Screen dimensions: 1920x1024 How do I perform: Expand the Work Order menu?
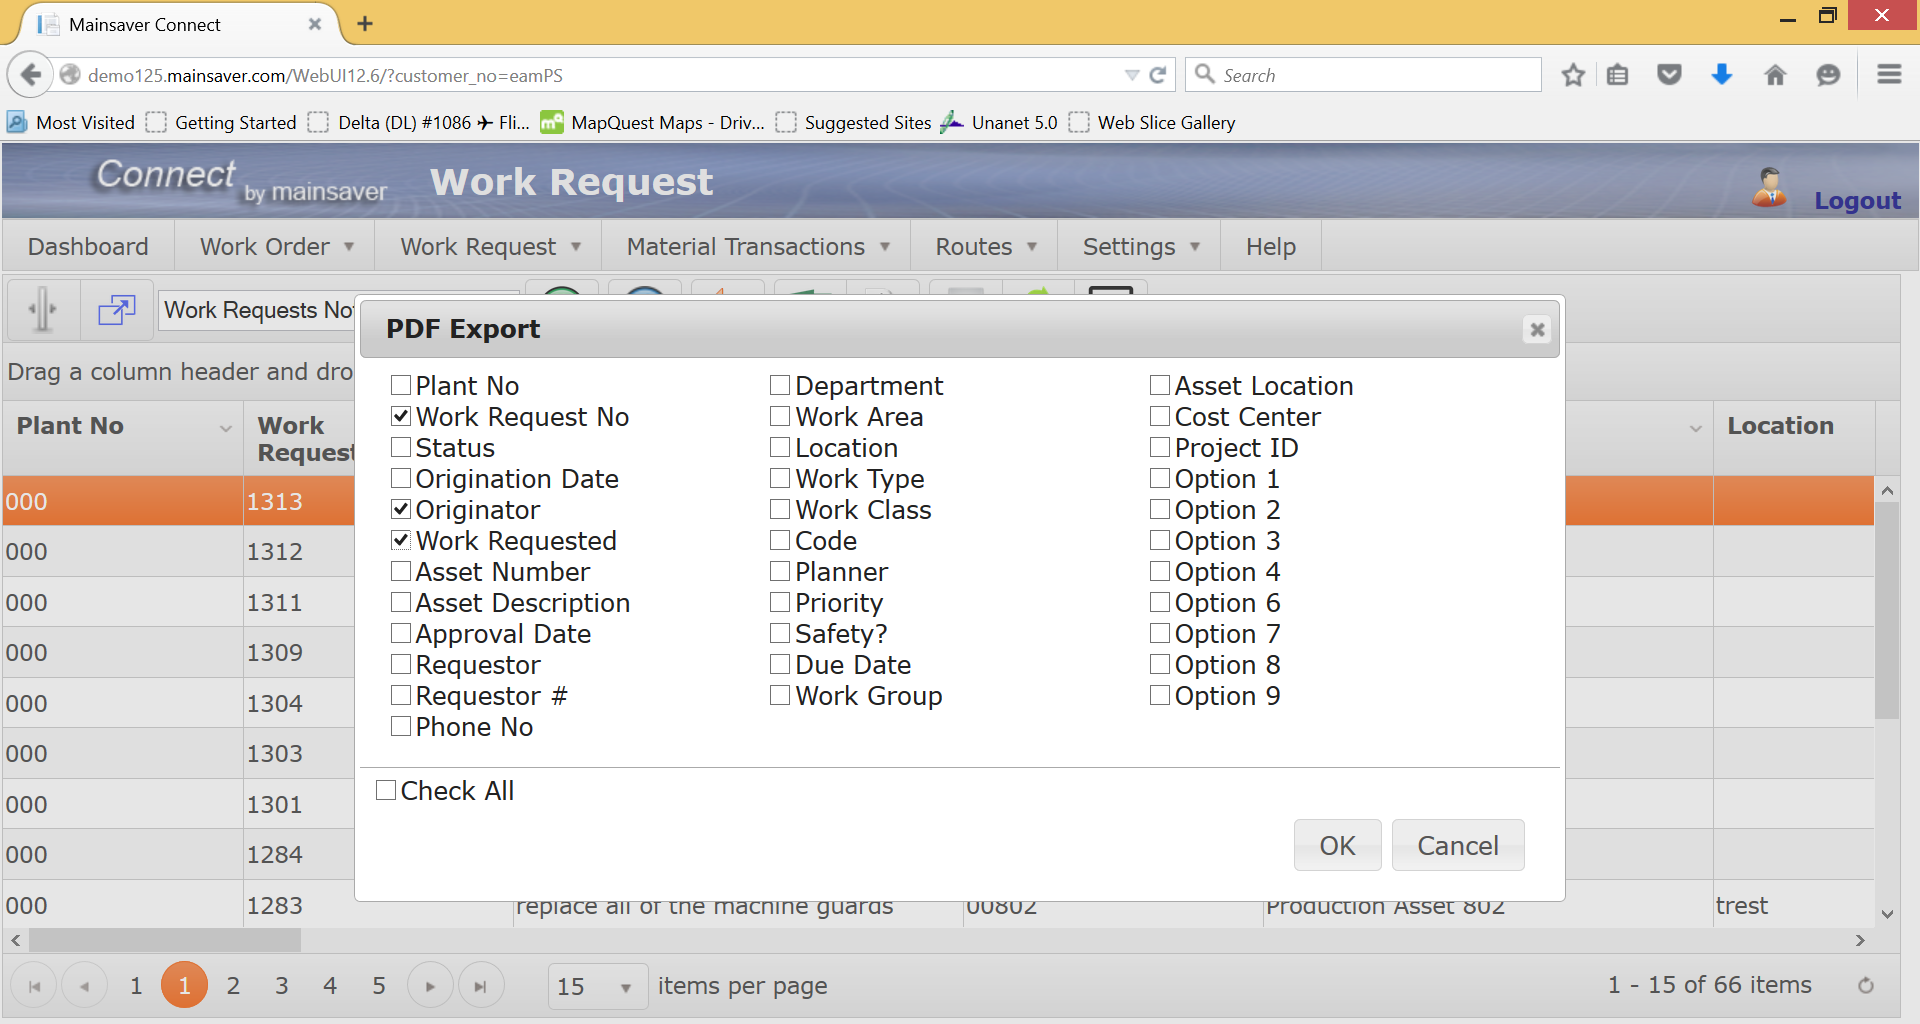(276, 247)
